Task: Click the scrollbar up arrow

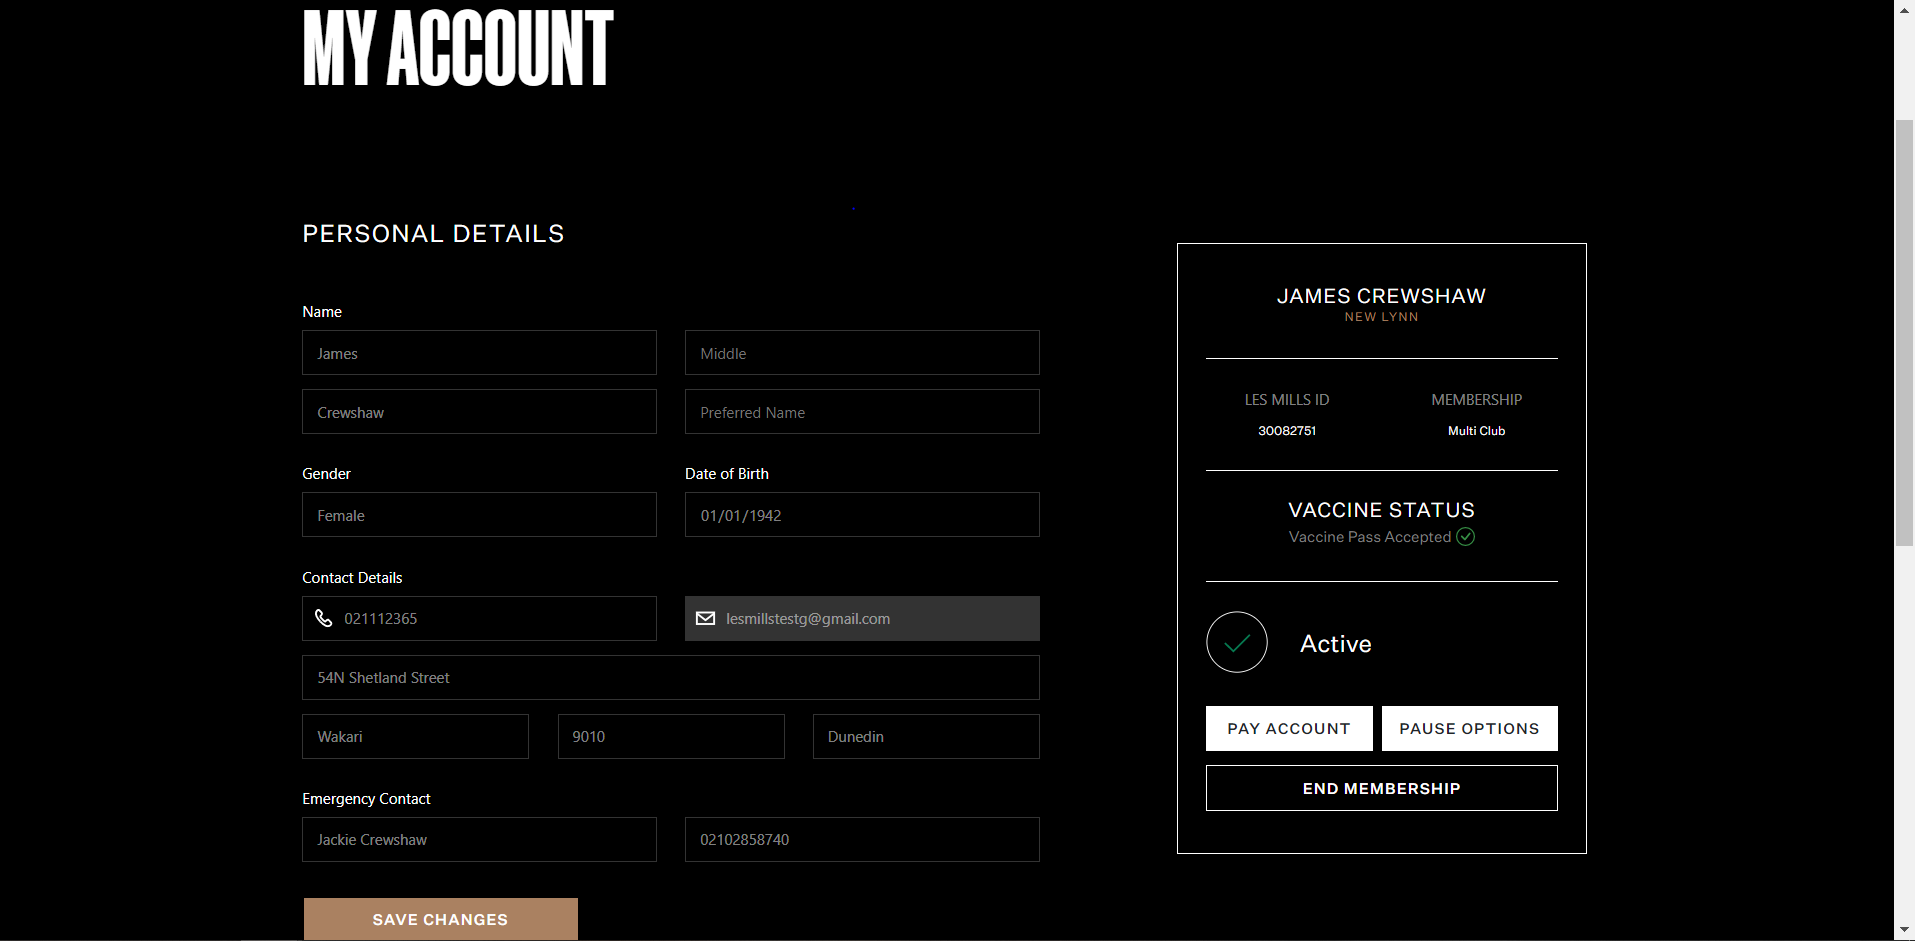Action: click(1905, 9)
